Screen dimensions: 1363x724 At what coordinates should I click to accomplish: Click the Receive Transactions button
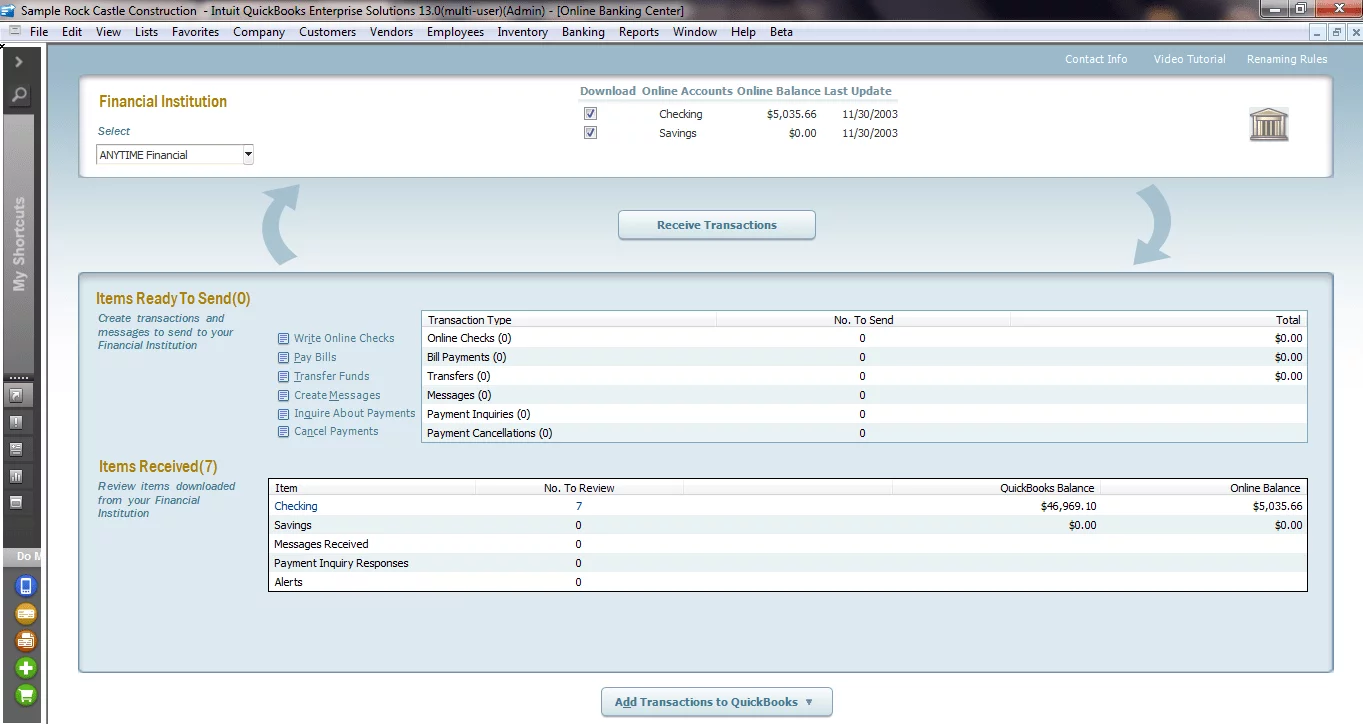point(716,224)
